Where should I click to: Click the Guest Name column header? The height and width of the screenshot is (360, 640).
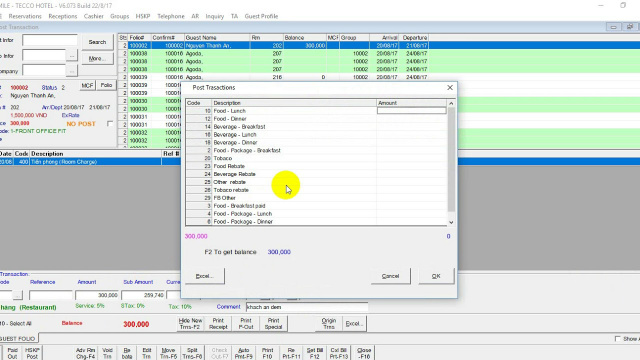click(217, 38)
